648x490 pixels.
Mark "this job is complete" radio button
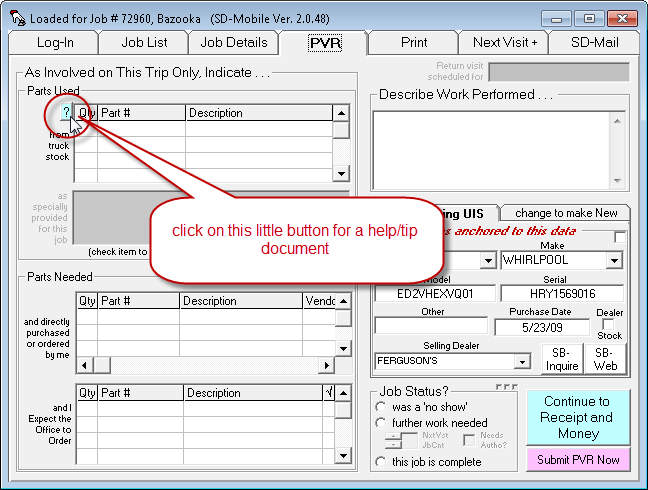pos(381,461)
